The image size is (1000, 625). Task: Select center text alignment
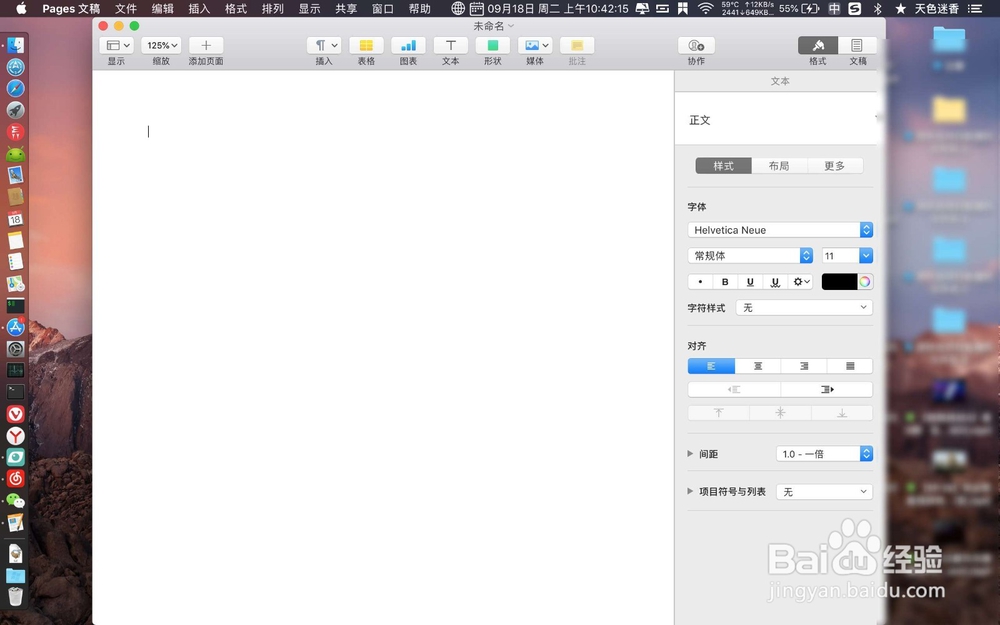pos(757,365)
